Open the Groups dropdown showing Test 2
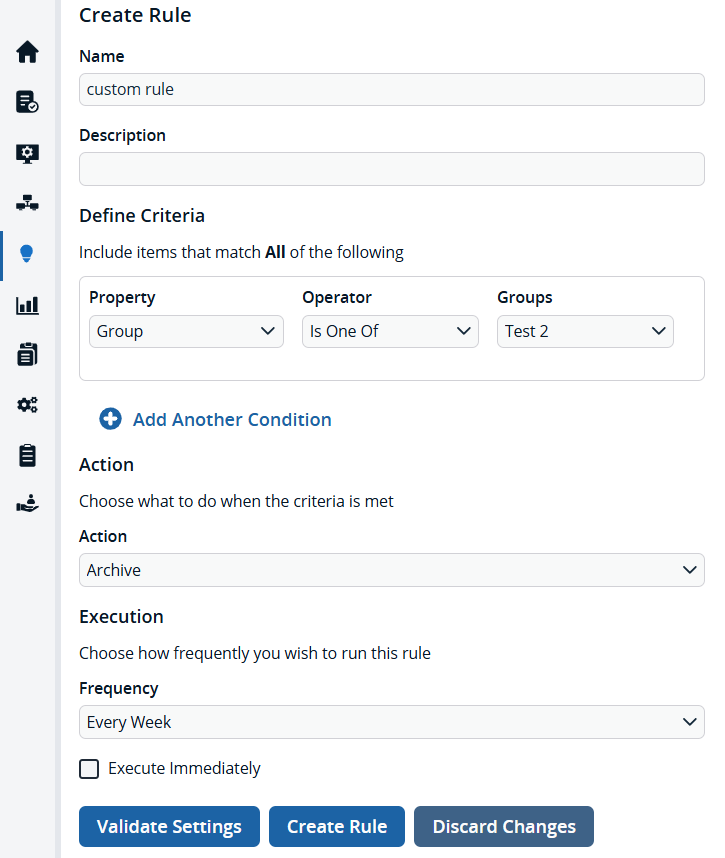Image resolution: width=725 pixels, height=858 pixels. coord(585,331)
